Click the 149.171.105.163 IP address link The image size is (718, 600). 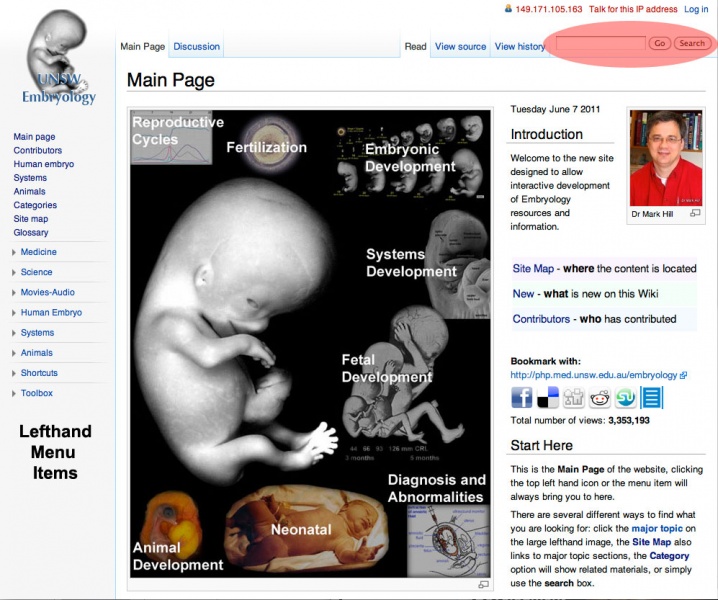(549, 9)
